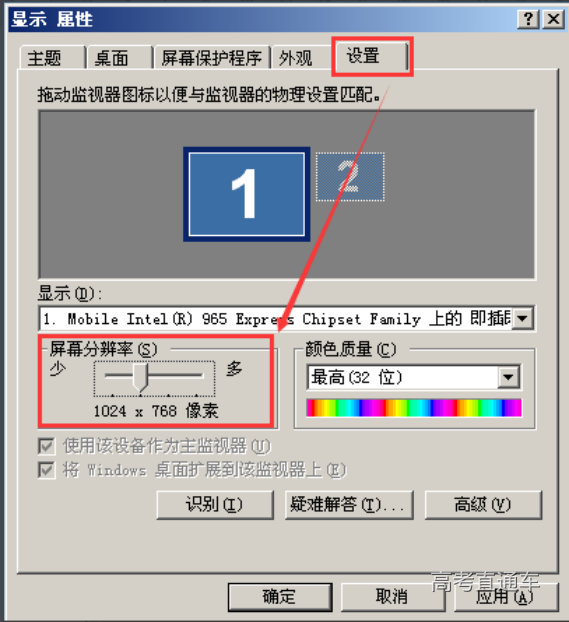
Task: Select the dotted monitor 2 icon
Action: (x=350, y=177)
